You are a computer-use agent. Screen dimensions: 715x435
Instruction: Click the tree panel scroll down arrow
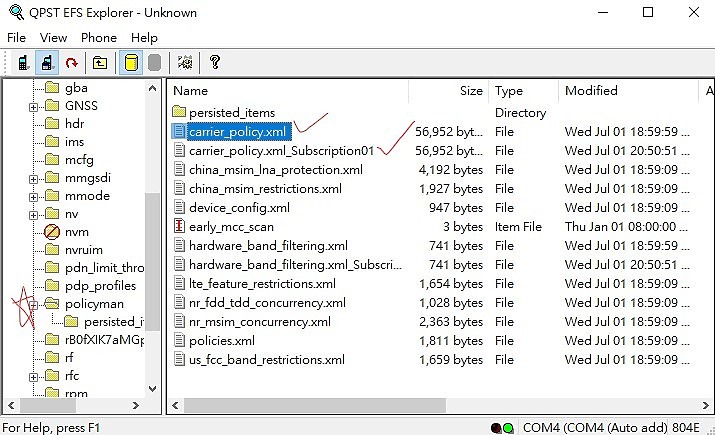(x=152, y=389)
